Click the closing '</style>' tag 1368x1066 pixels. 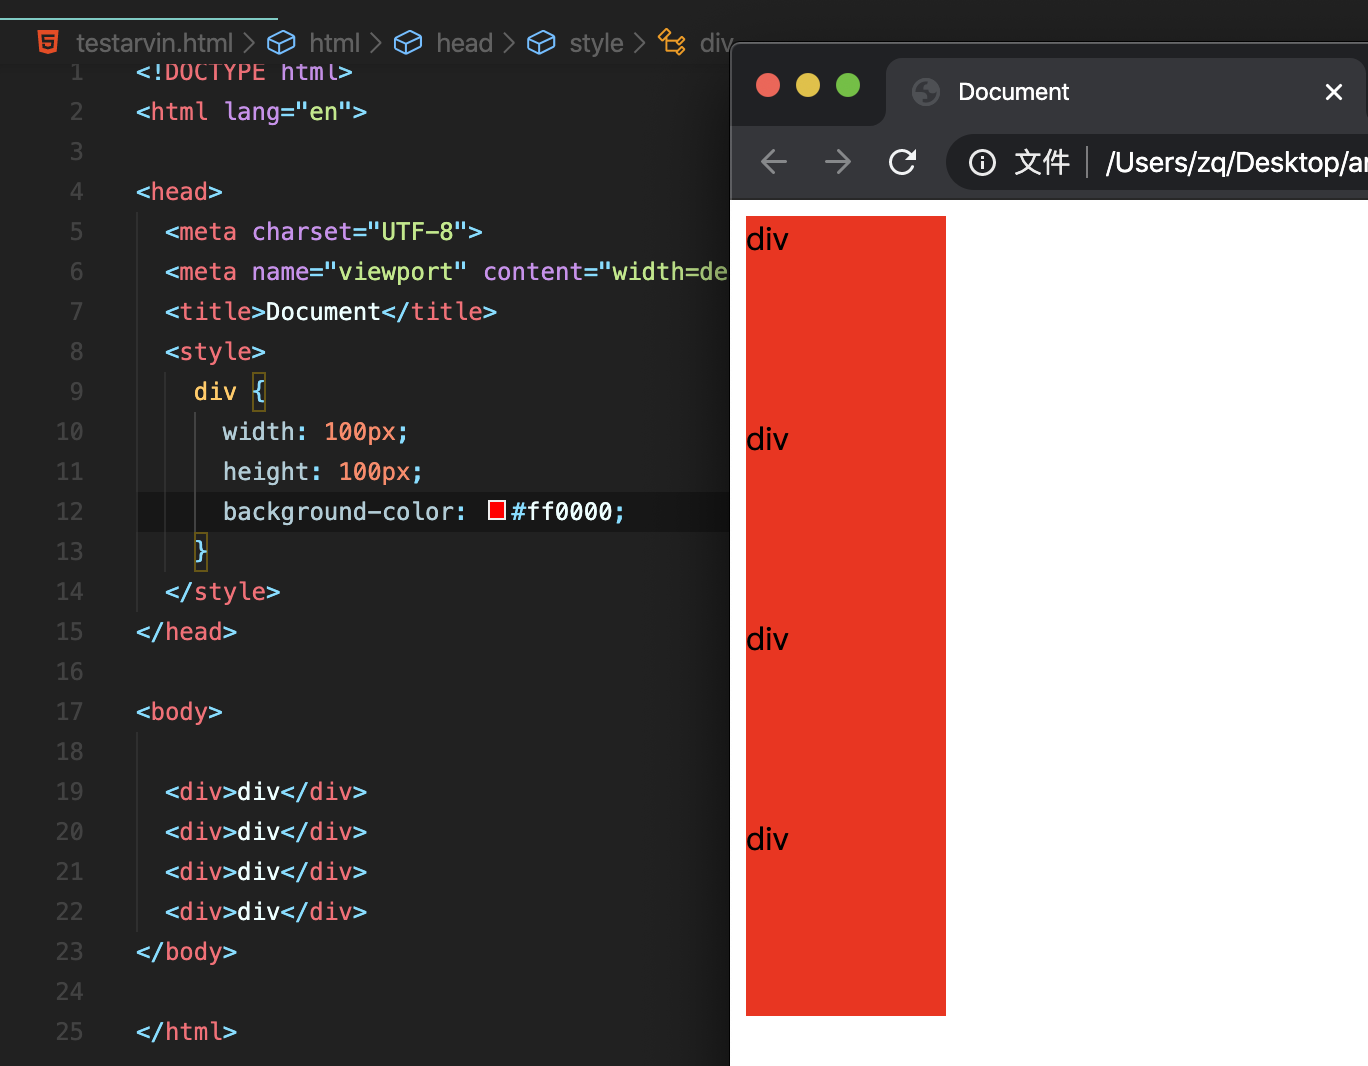click(223, 592)
